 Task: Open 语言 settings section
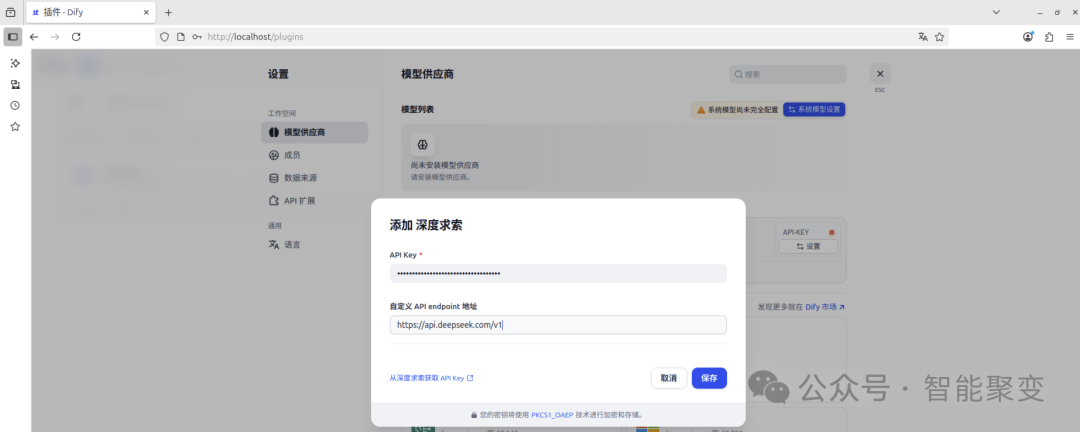(315, 245)
